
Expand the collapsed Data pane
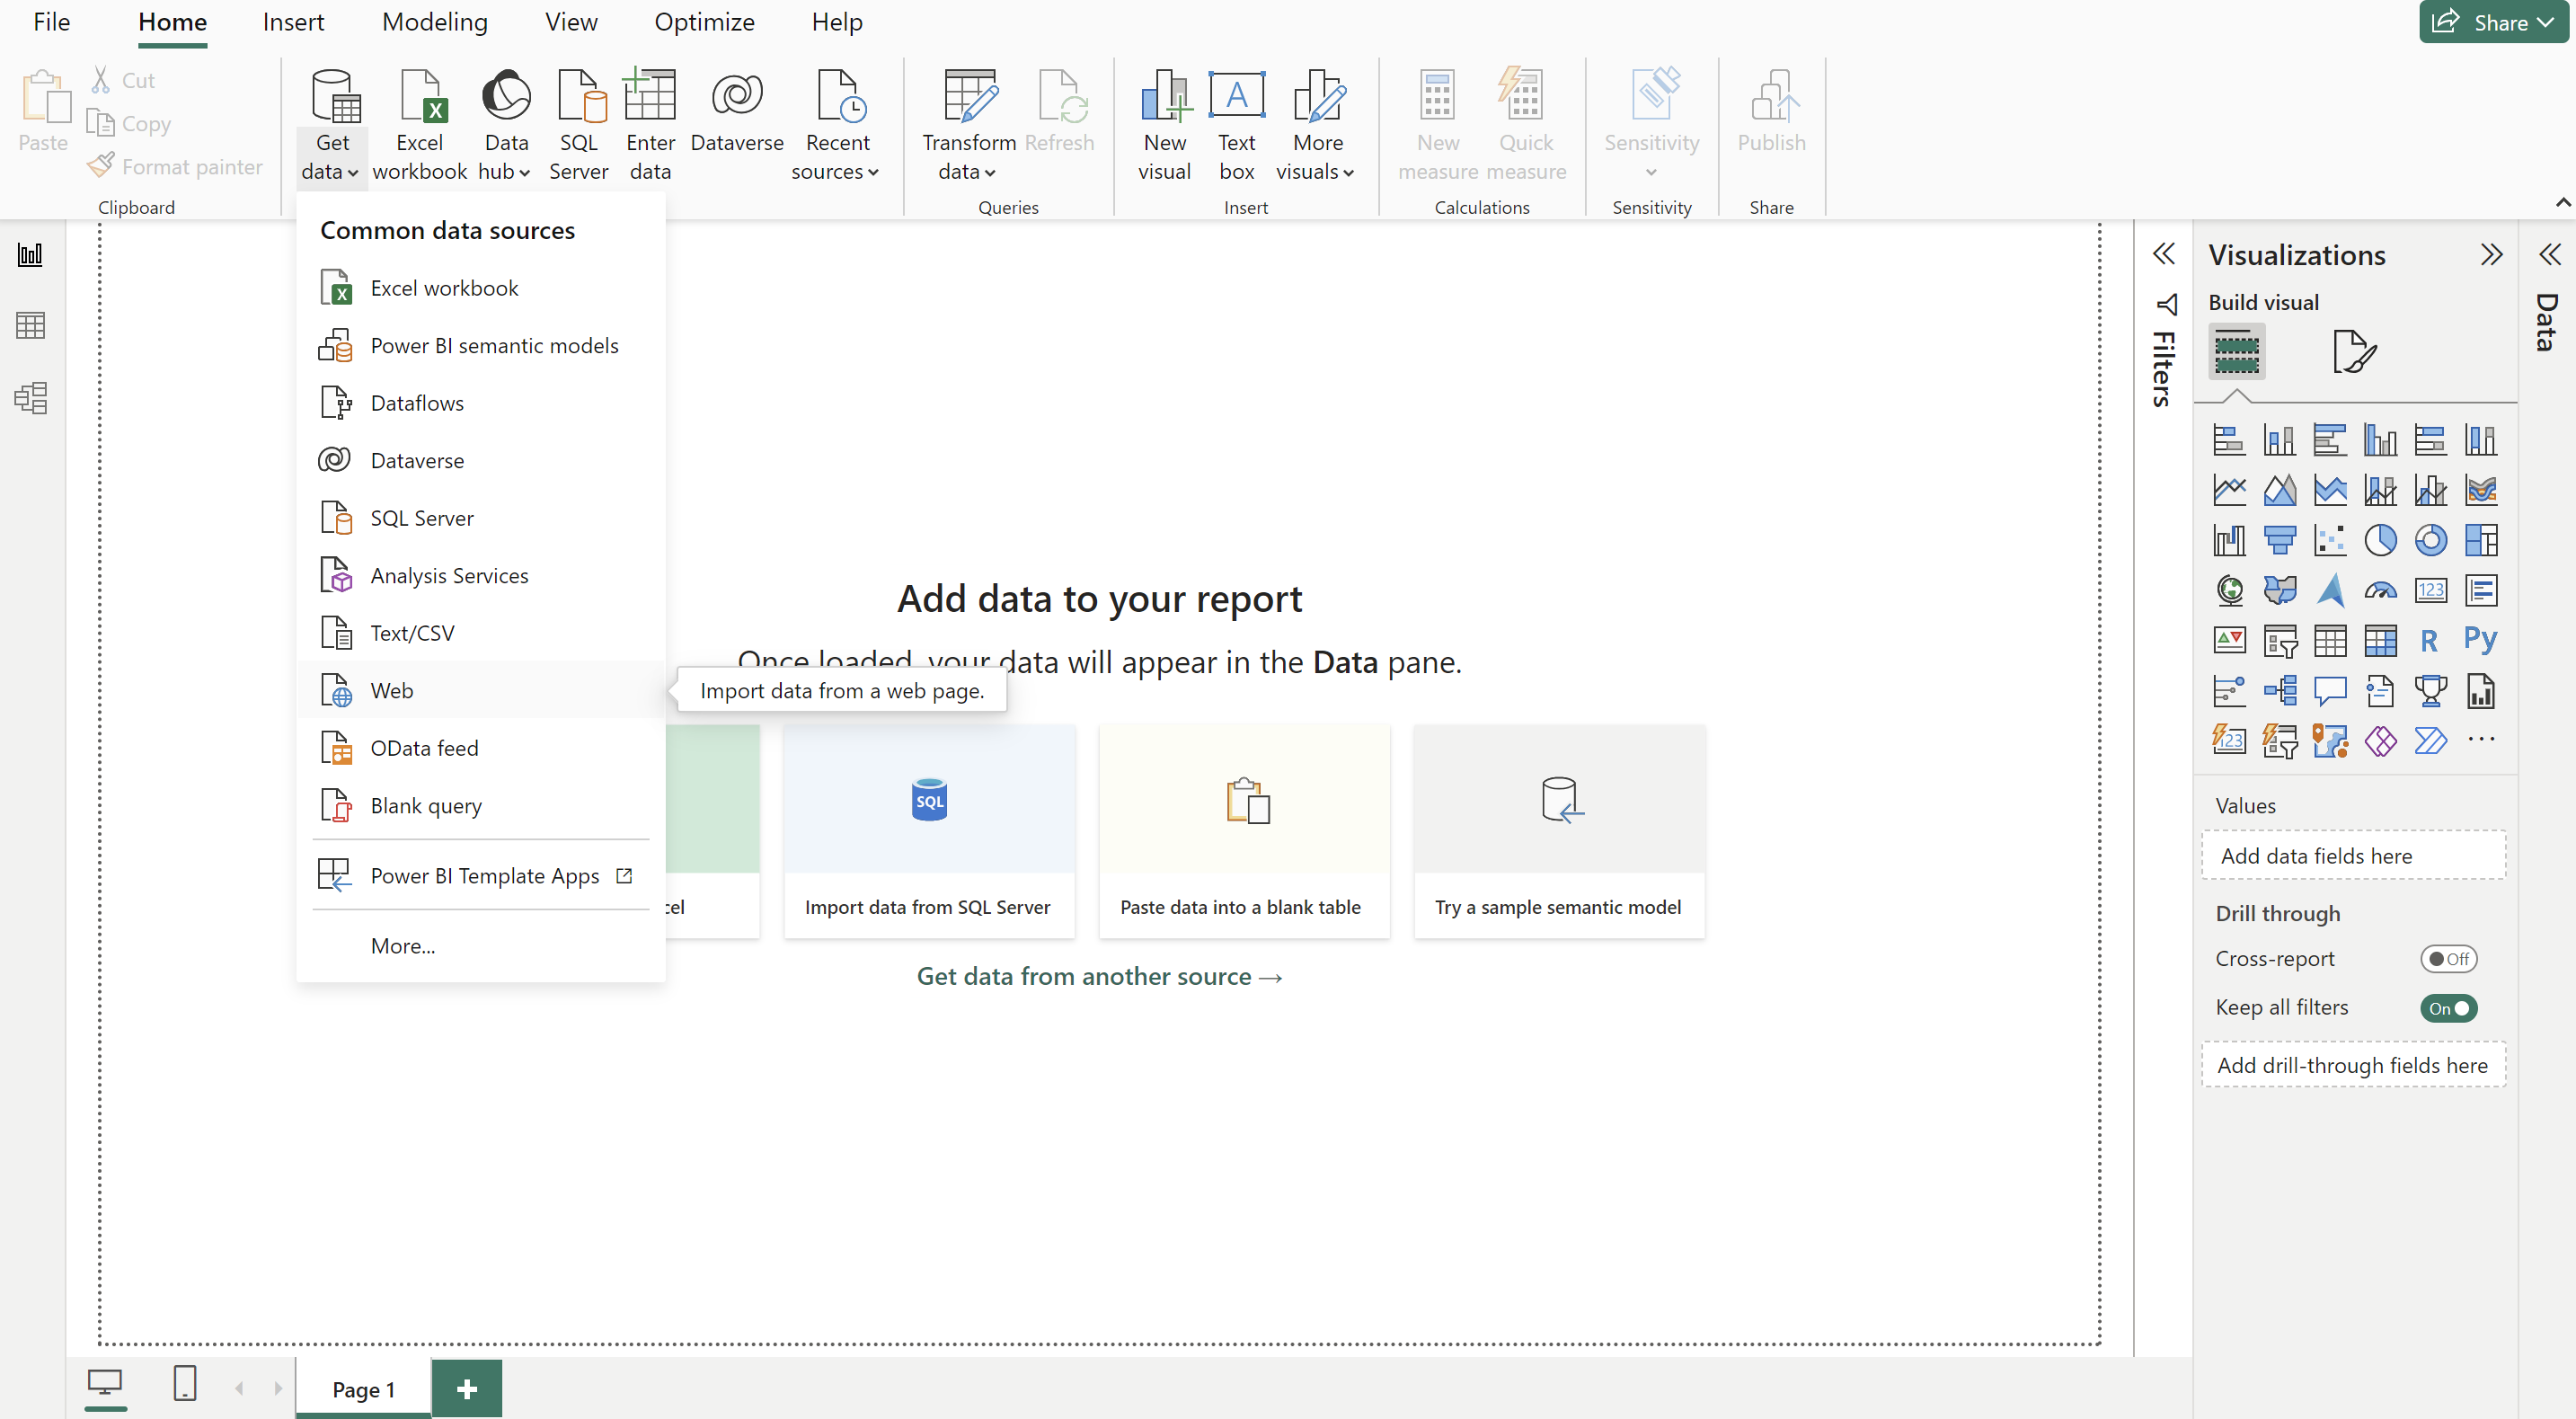click(x=2549, y=254)
